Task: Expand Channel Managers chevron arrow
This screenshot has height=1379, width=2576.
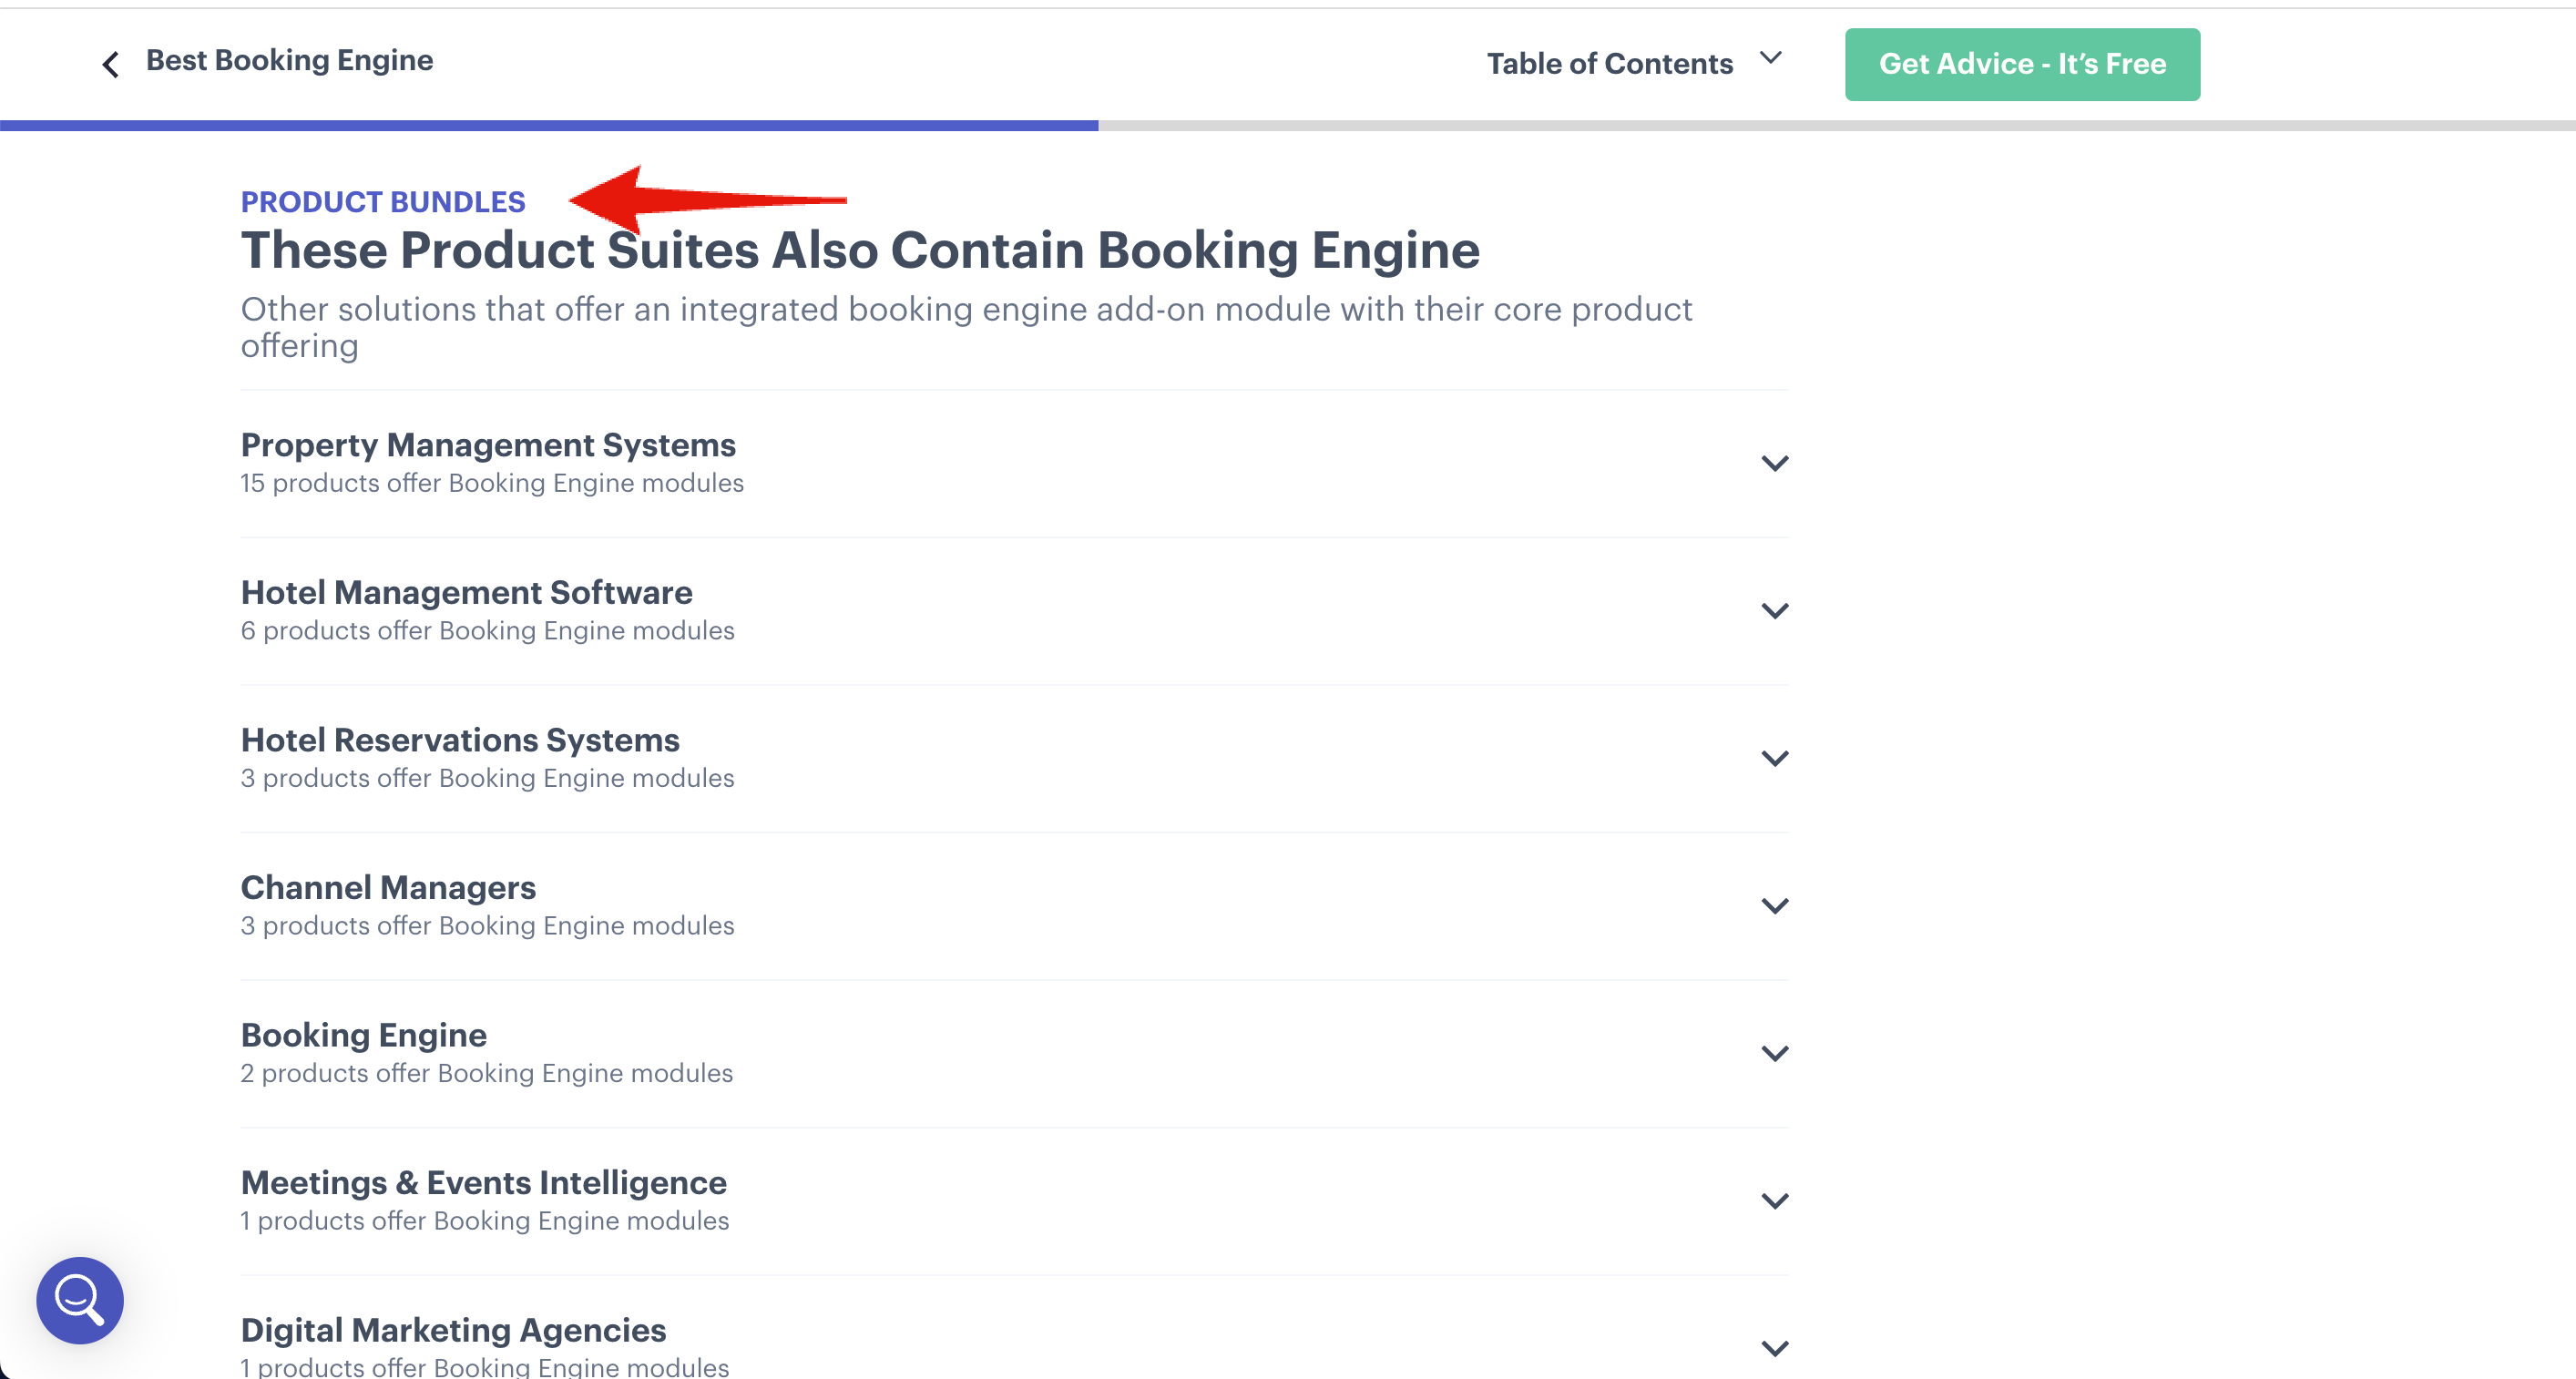Action: tap(1774, 906)
